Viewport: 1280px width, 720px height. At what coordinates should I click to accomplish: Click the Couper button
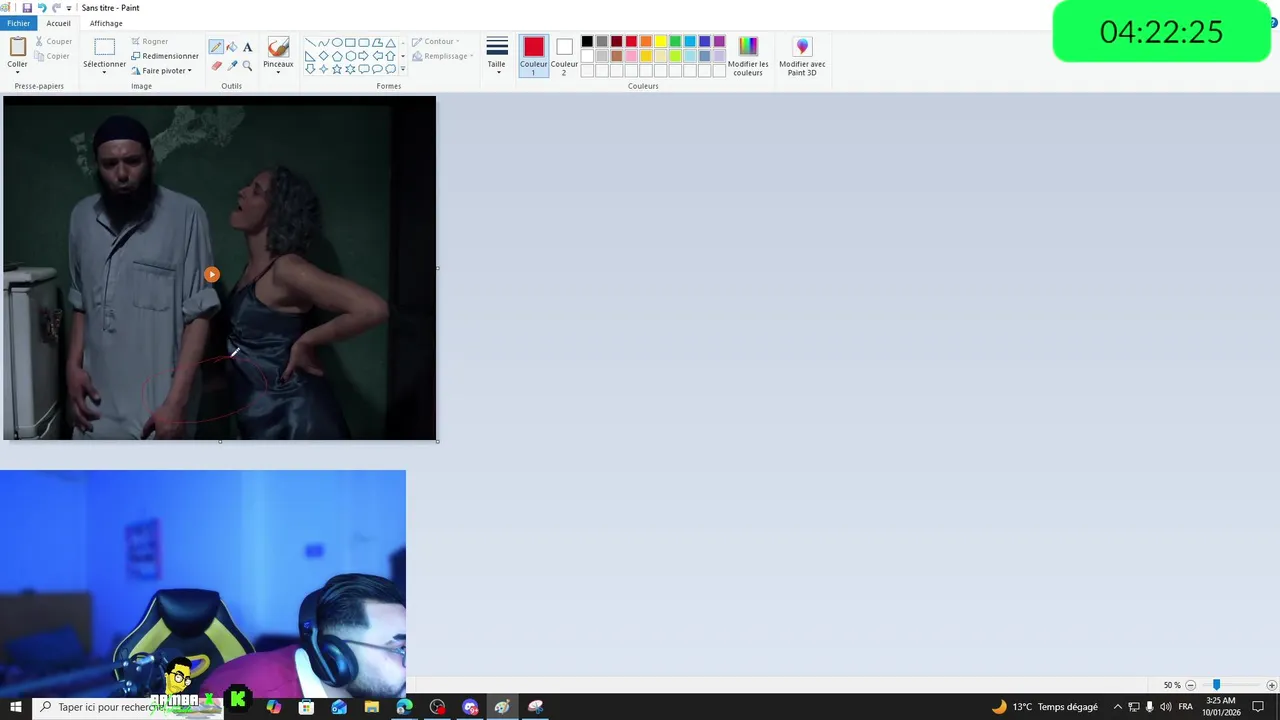point(53,42)
